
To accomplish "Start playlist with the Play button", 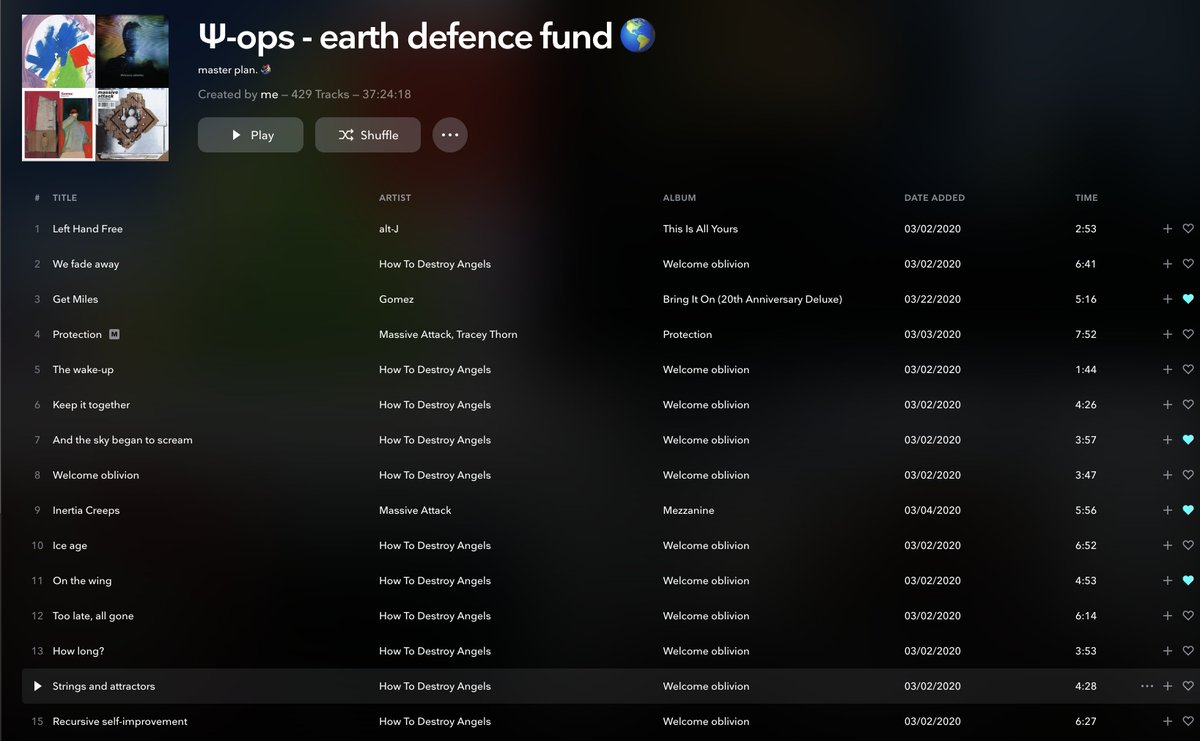I will point(250,135).
